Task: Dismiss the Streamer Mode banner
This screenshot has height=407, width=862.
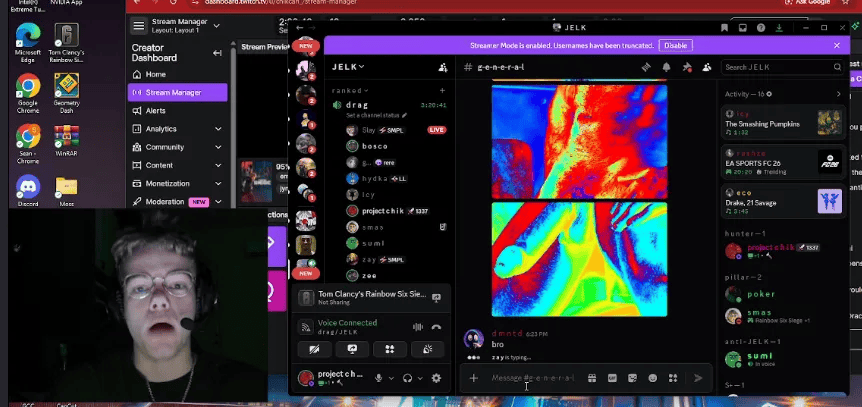Action: [x=837, y=46]
